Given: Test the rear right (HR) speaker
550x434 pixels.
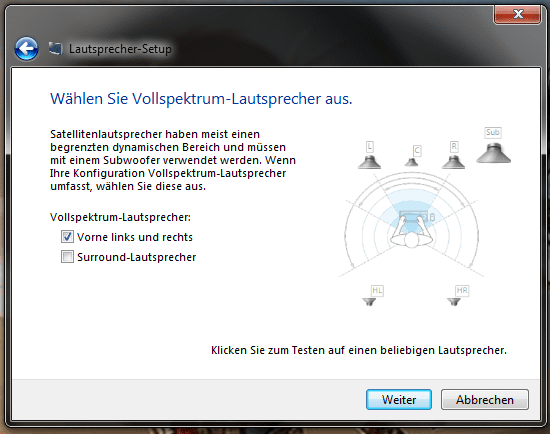Looking at the screenshot, I should click(x=454, y=302).
